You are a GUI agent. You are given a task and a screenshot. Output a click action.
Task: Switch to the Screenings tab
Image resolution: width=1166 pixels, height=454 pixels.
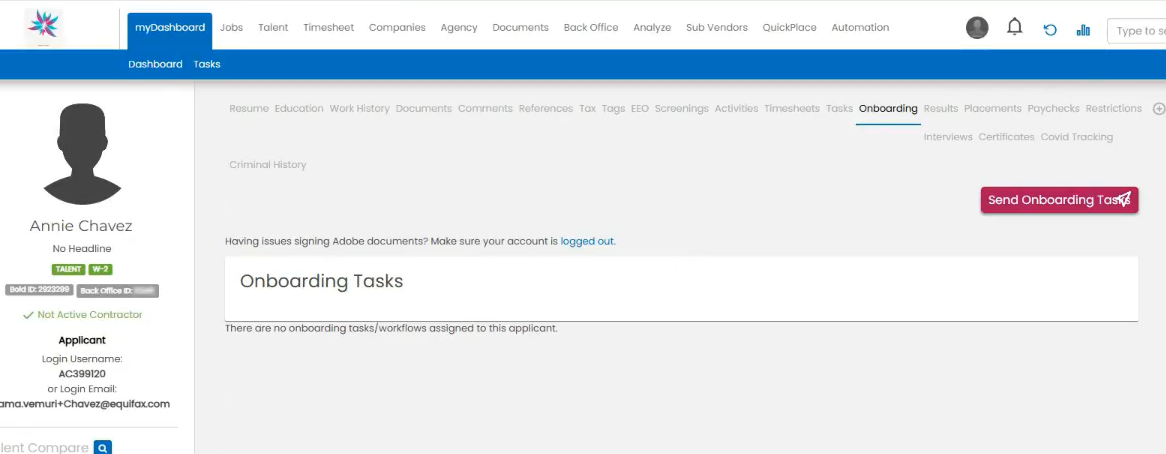[x=682, y=108]
